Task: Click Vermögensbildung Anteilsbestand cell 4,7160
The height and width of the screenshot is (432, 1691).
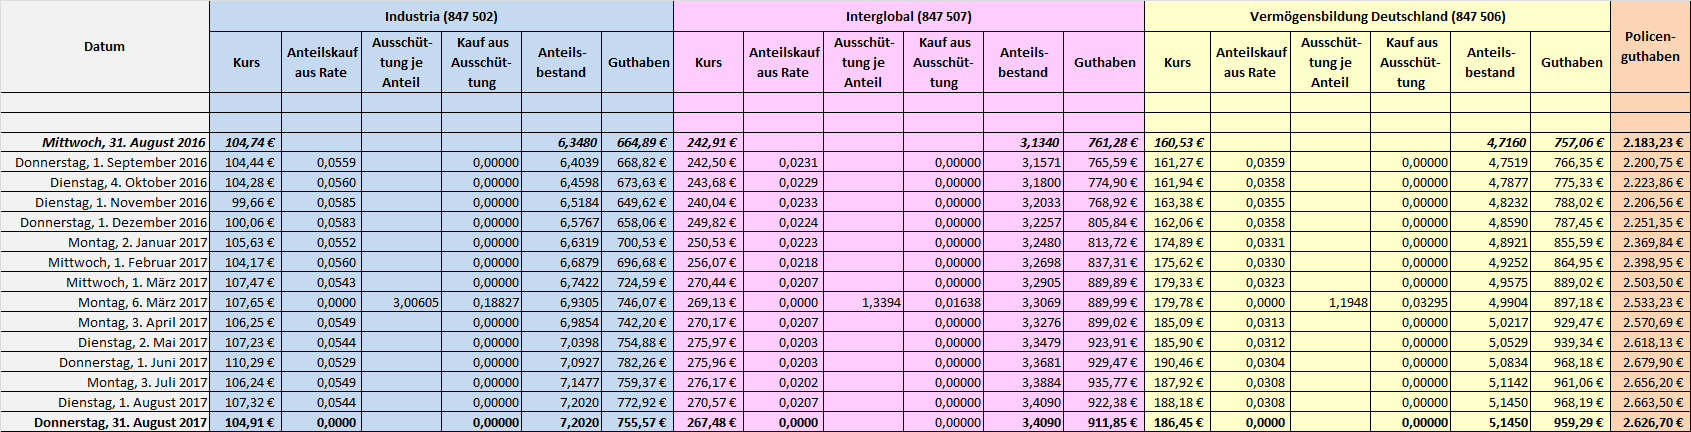Action: coord(1490,142)
